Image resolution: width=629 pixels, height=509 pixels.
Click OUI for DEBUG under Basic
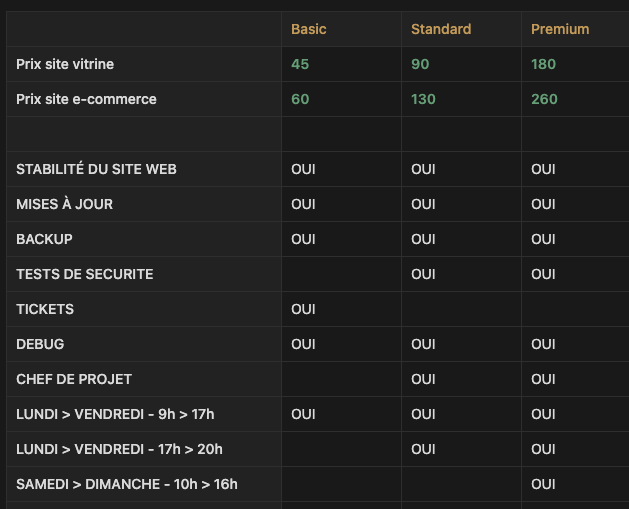[303, 344]
